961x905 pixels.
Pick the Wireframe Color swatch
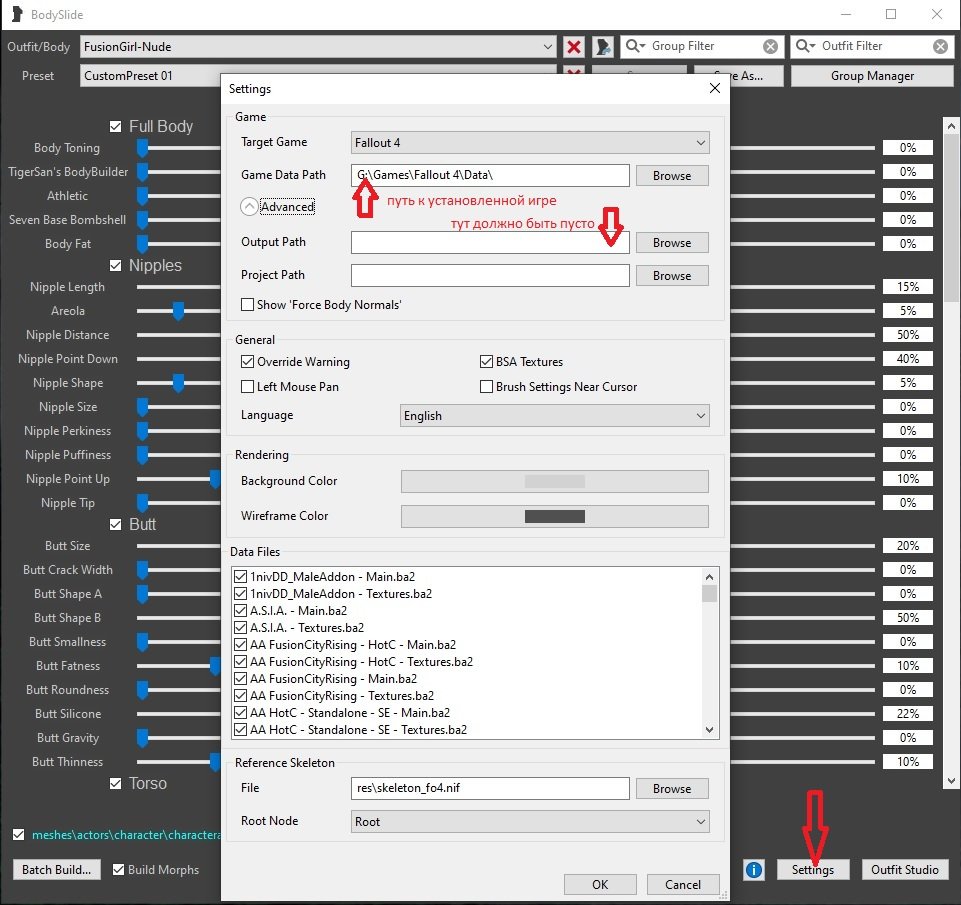554,517
